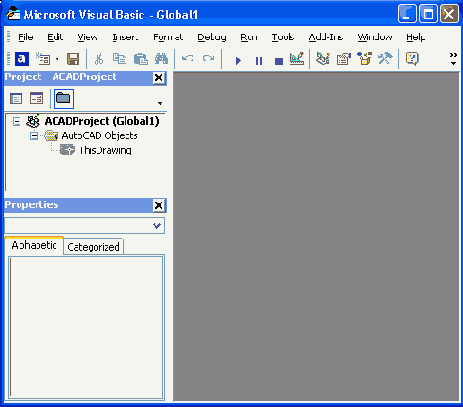
Task: Open the Tools menu
Action: (283, 37)
